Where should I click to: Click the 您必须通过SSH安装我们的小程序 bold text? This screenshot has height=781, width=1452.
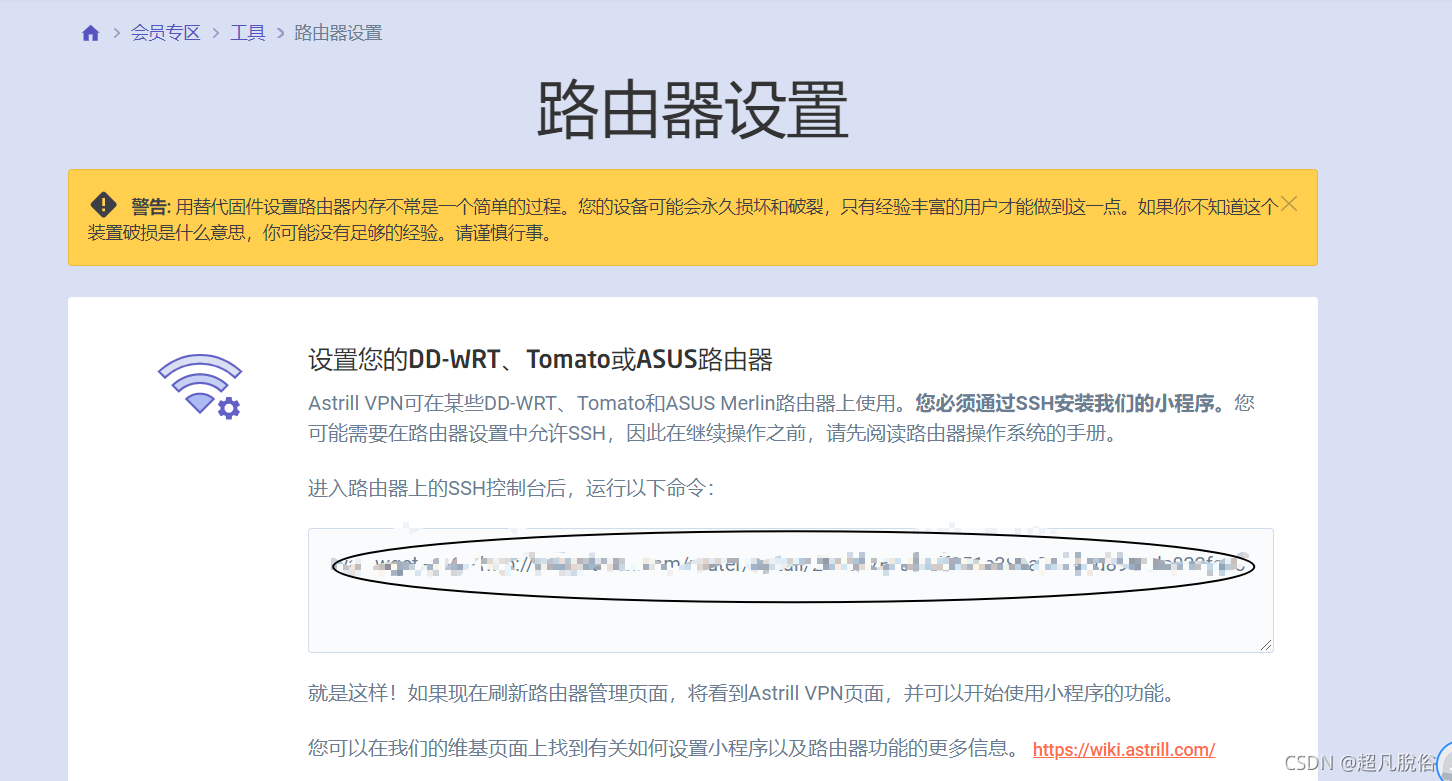(x=1071, y=404)
